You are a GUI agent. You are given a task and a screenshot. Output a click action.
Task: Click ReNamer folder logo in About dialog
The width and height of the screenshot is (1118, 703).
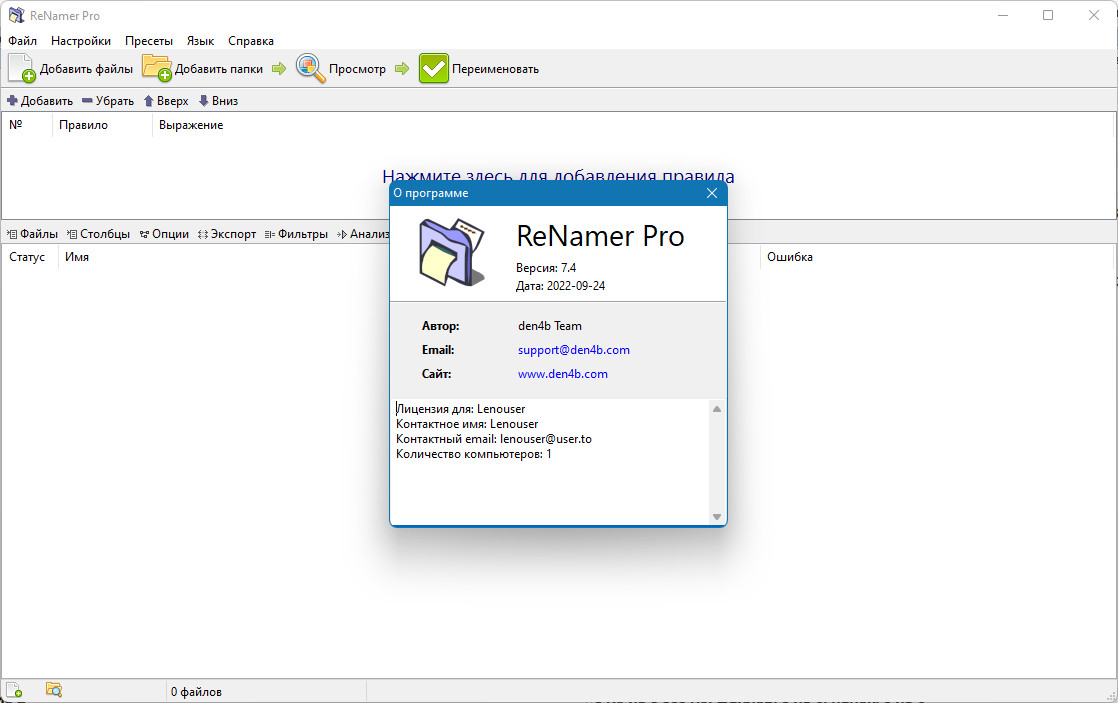pos(452,252)
